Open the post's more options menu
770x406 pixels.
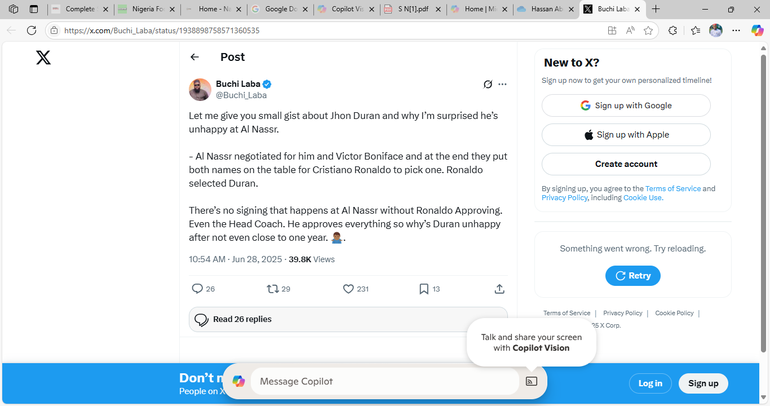[x=503, y=85]
